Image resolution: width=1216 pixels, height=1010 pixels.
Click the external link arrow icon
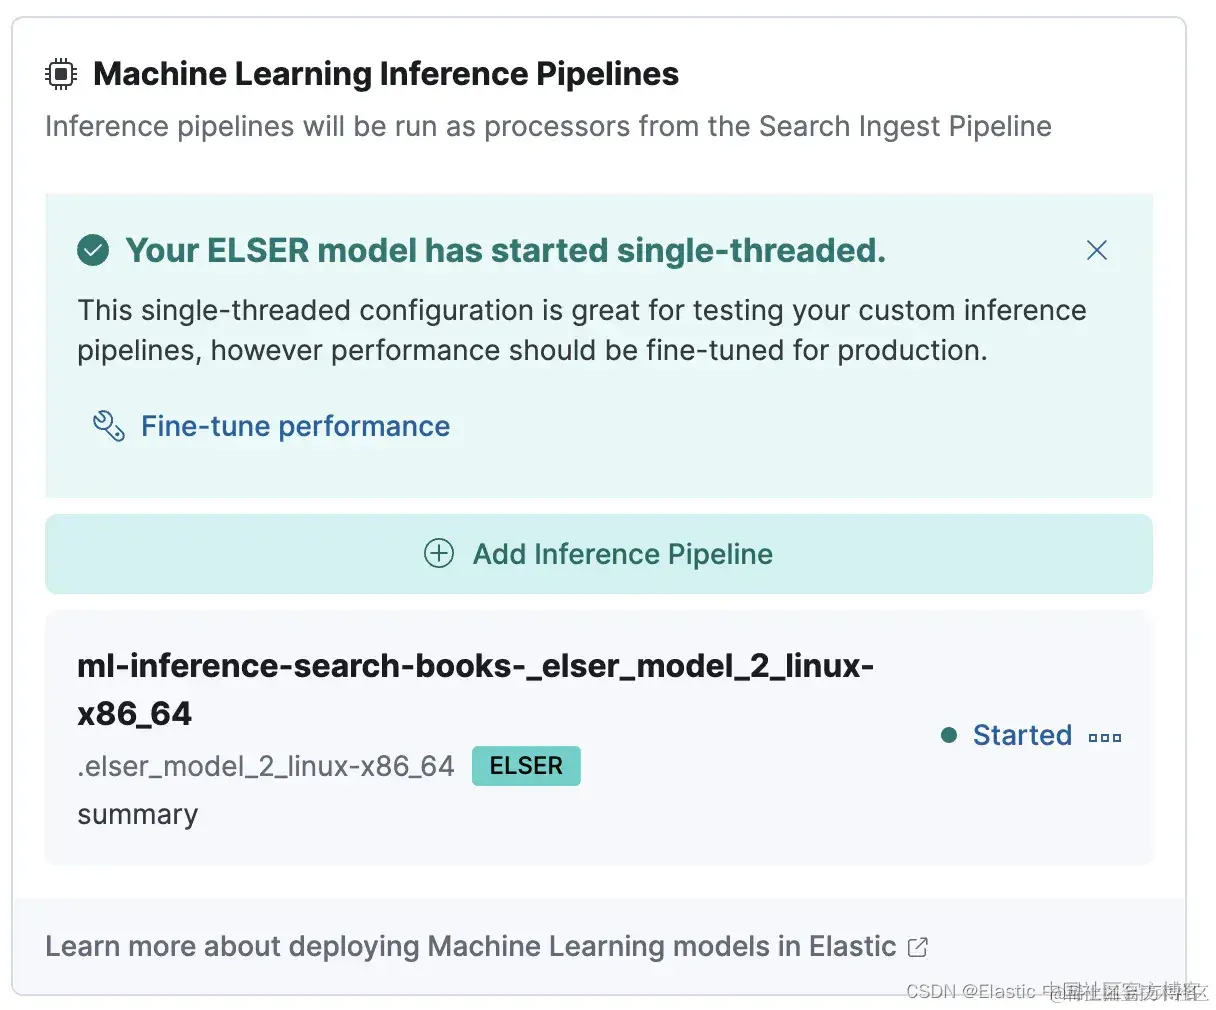coord(918,946)
